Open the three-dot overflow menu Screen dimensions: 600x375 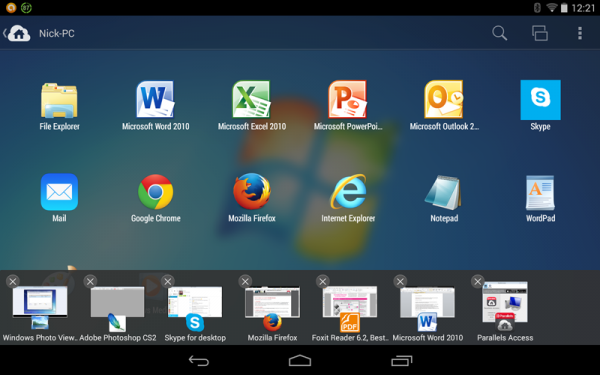coord(580,33)
